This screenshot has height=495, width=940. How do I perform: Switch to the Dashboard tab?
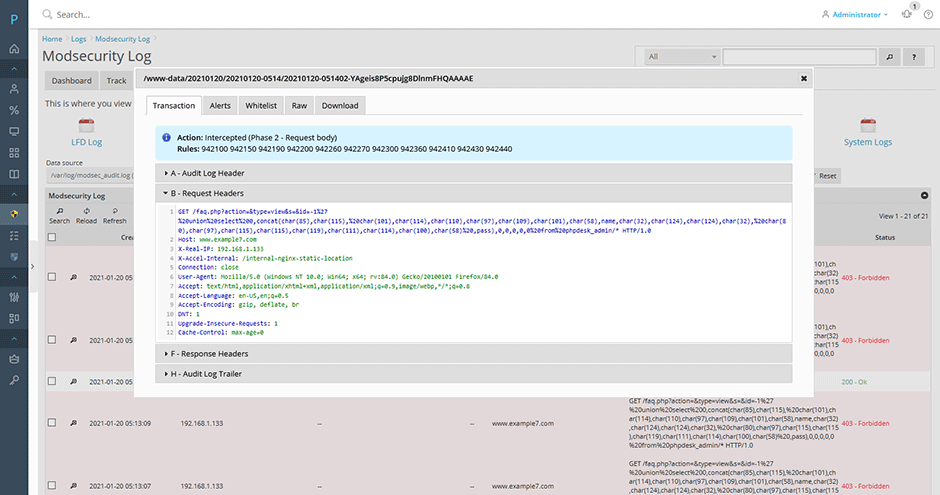[x=71, y=80]
